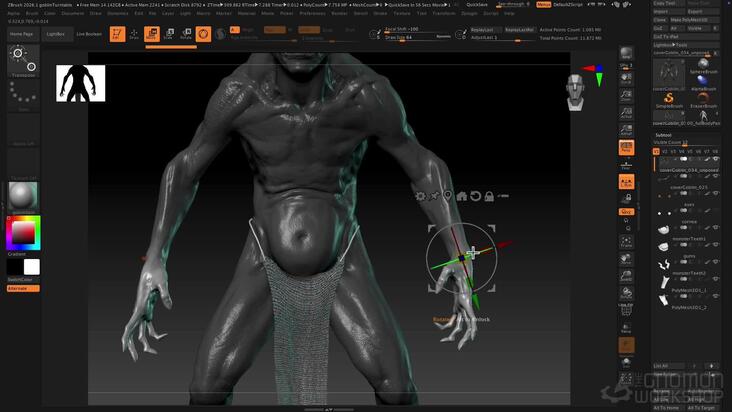Screen dimensions: 732x412
Task: Click the Frame view icon
Action: click(626, 242)
